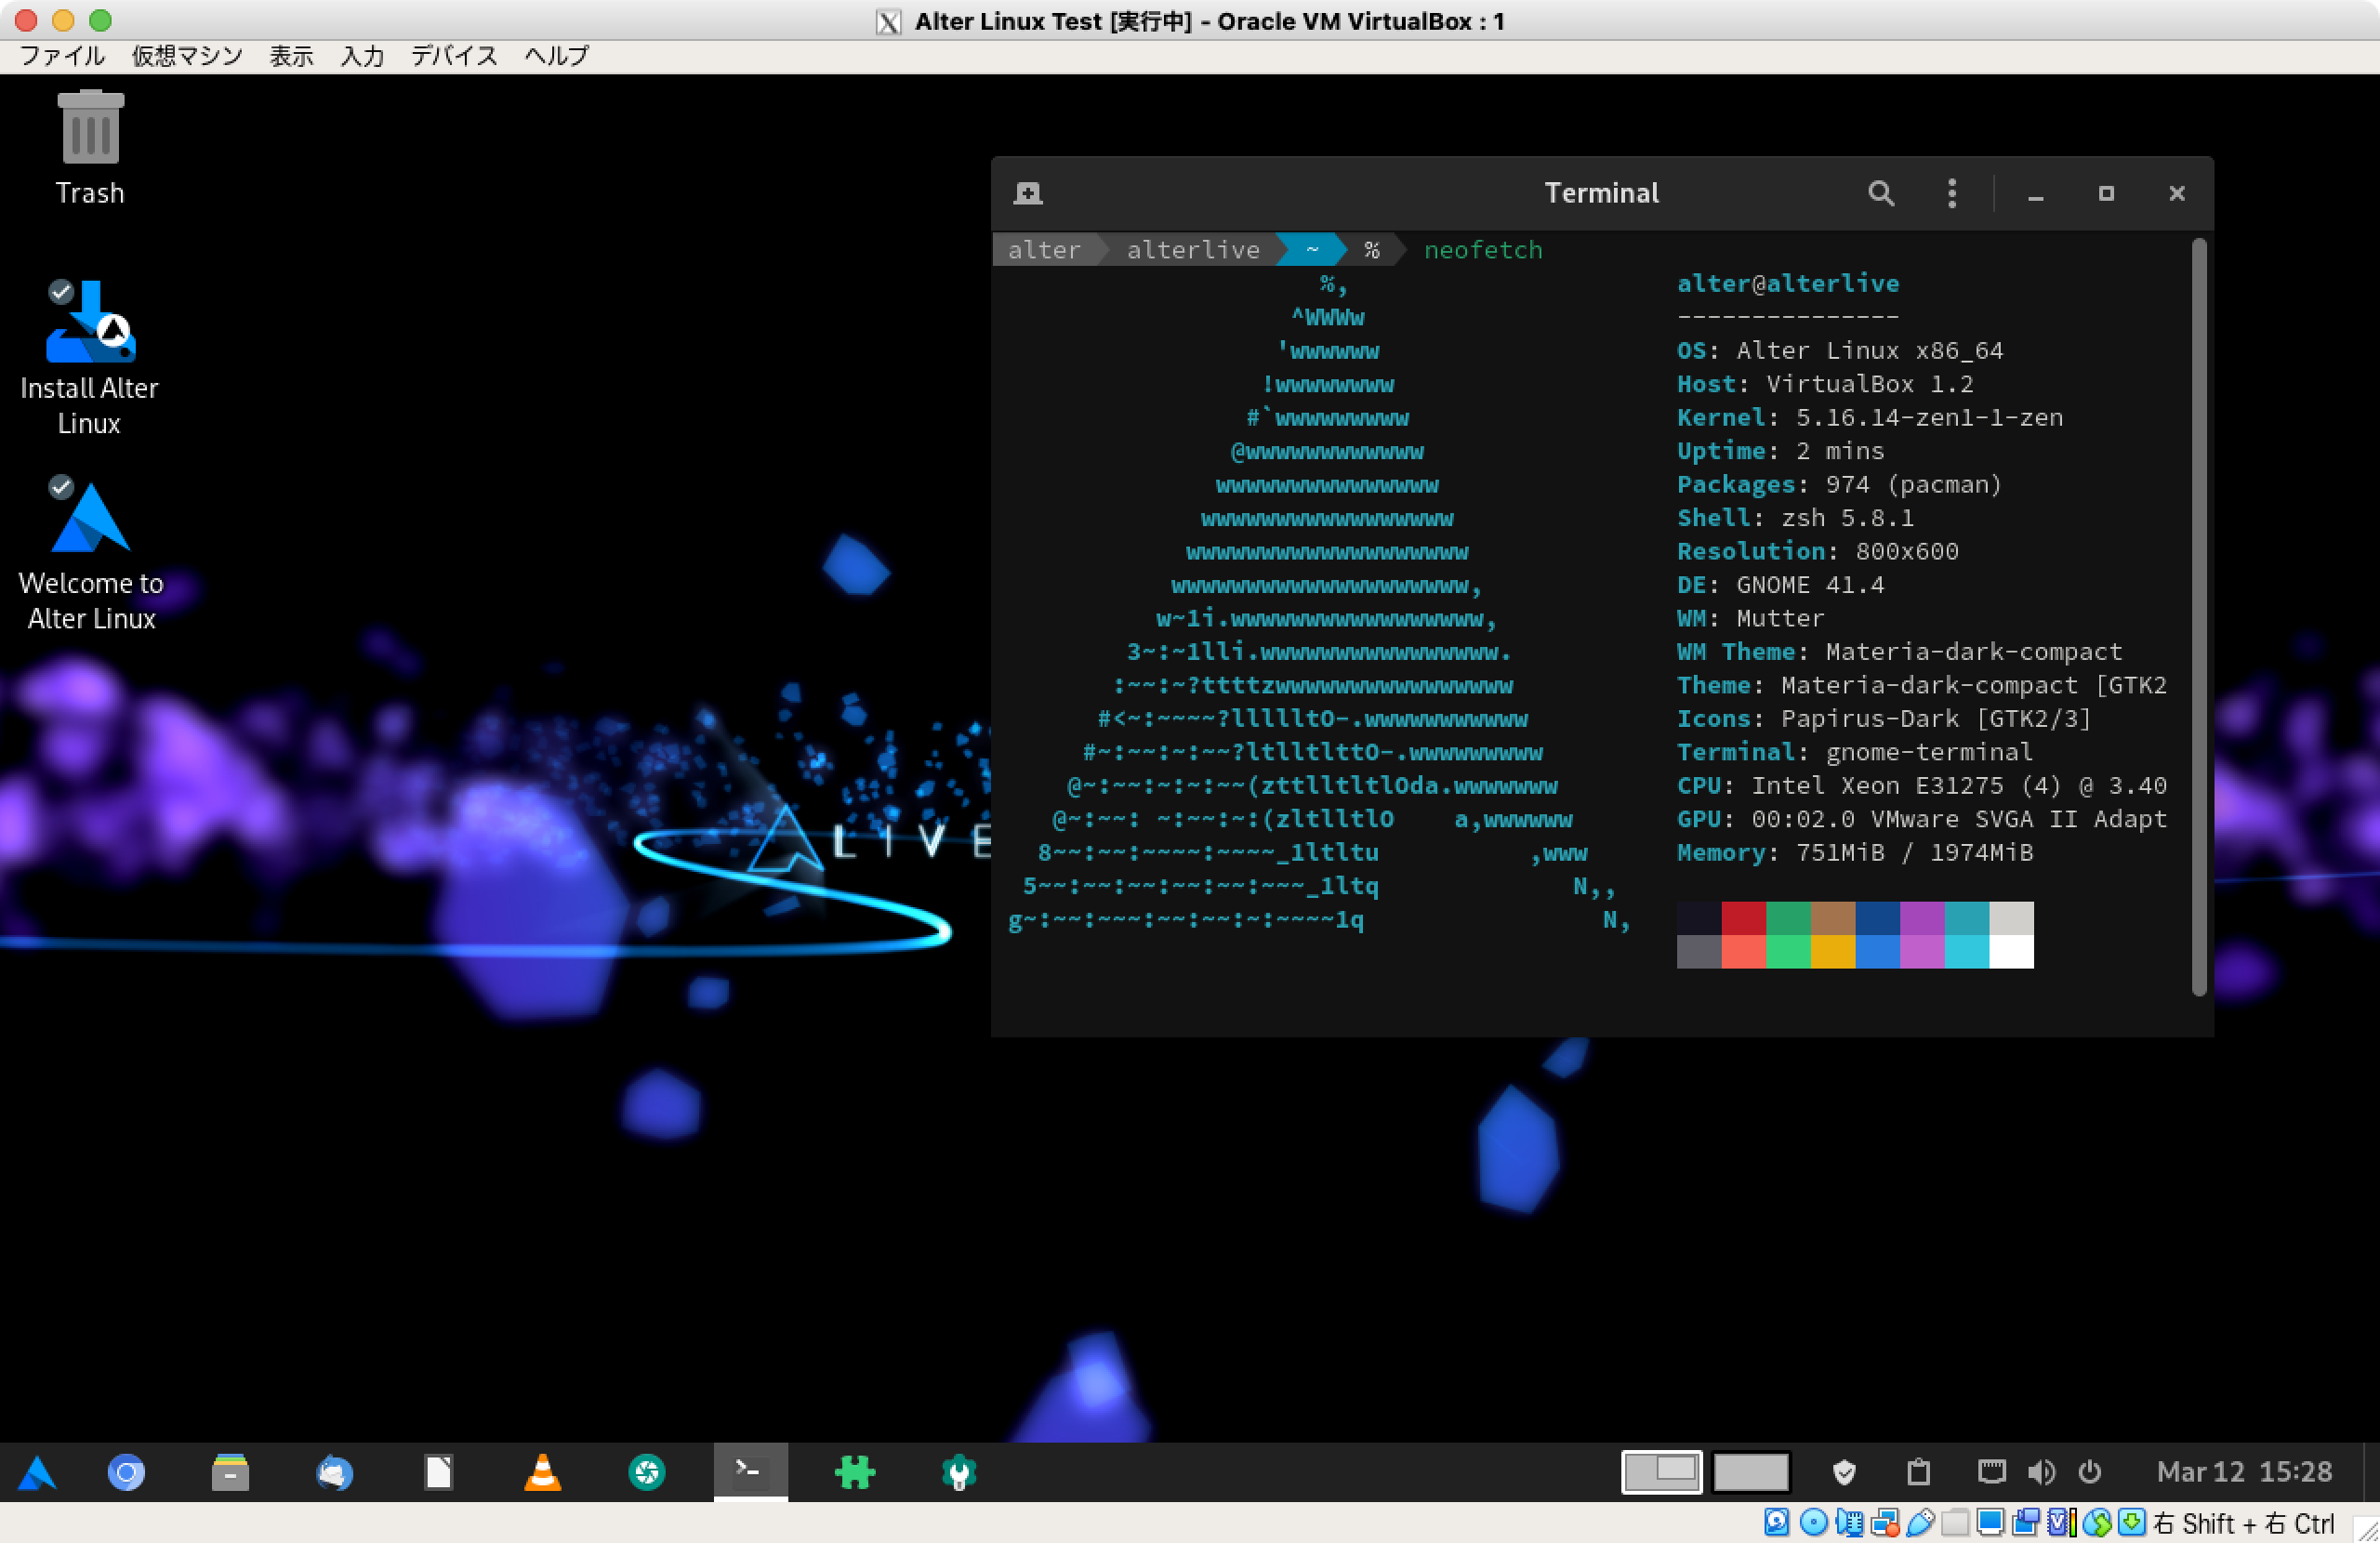2380x1543 pixels.
Task: Select the Trash desktop icon
Action: (90, 148)
